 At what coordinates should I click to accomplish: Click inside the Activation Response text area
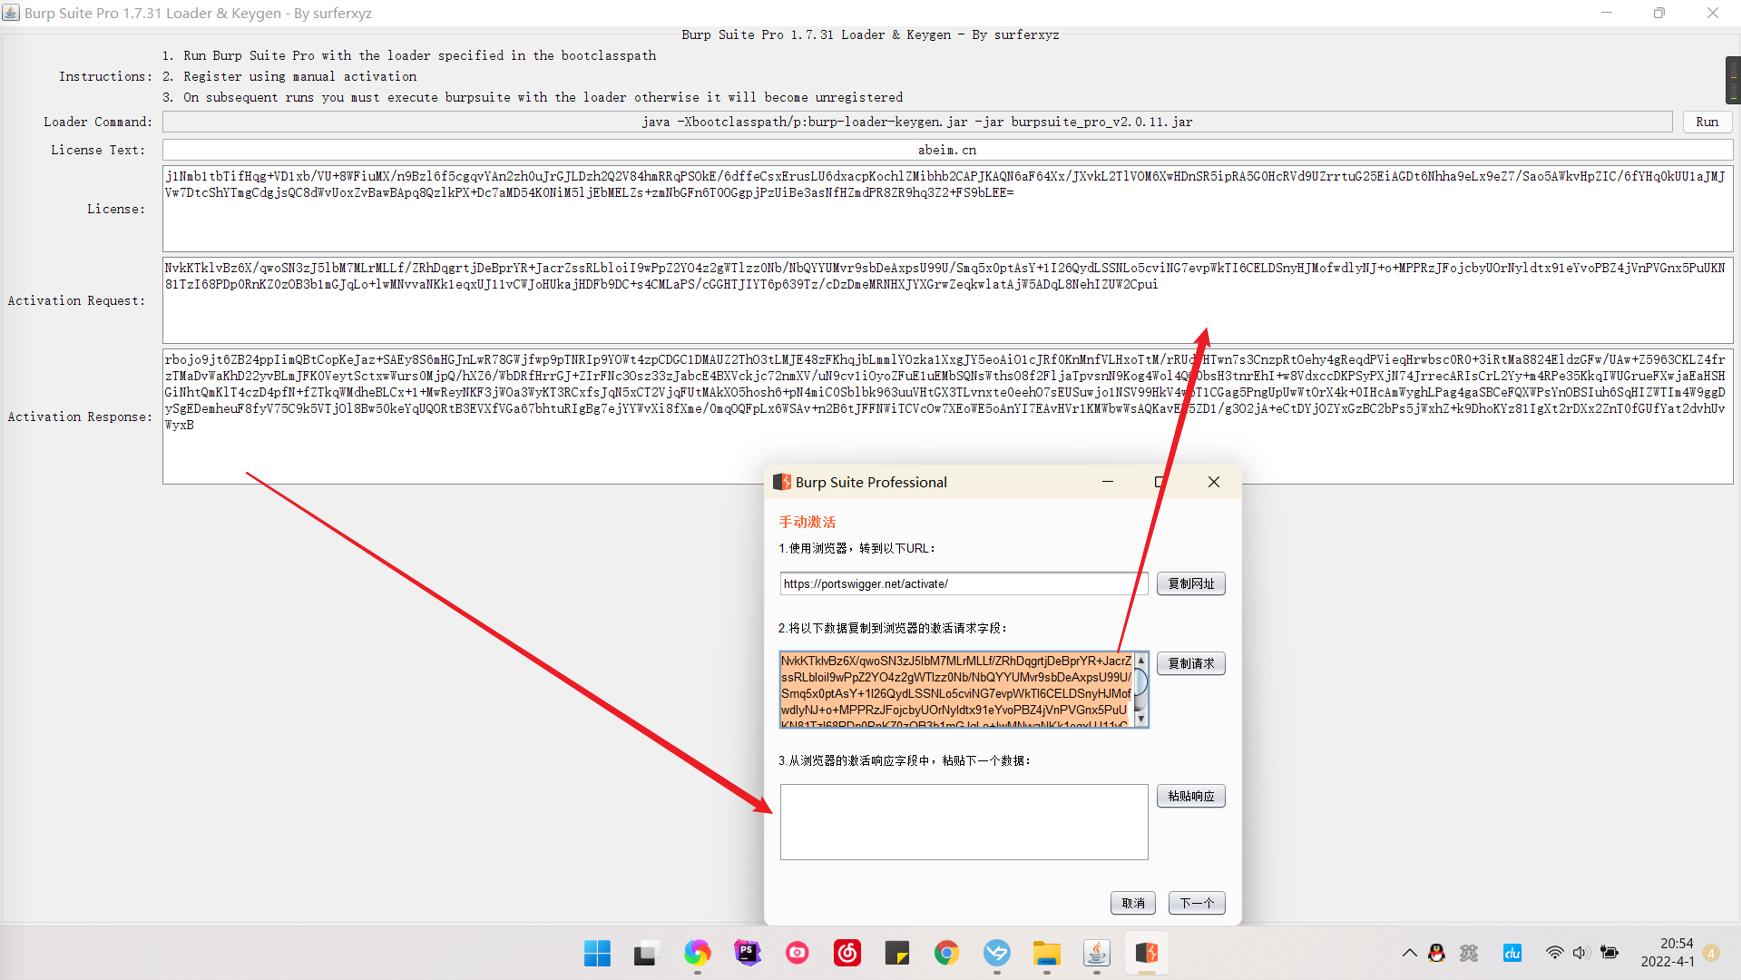(947, 417)
